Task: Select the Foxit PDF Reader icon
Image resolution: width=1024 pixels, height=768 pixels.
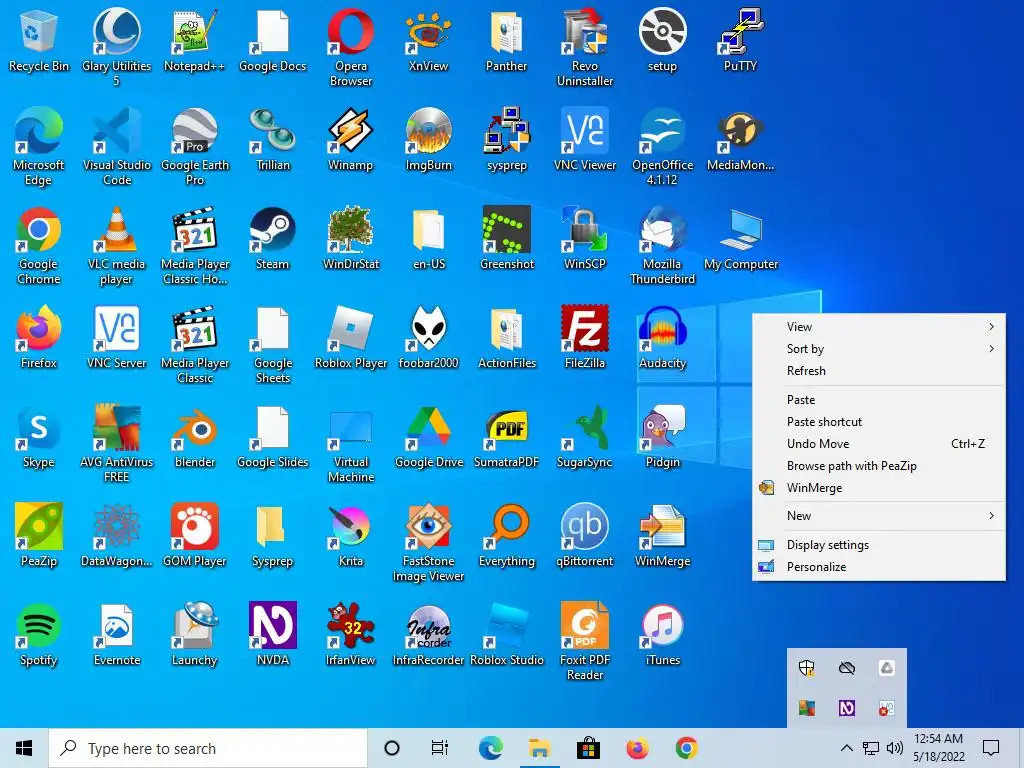Action: pos(584,642)
